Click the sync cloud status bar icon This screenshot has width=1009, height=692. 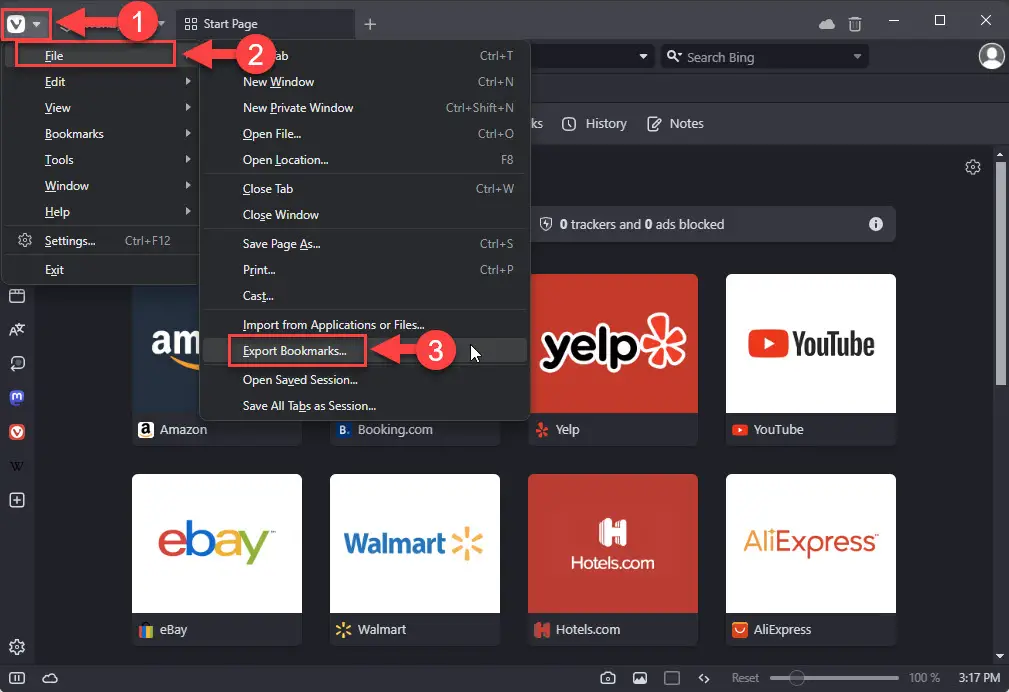pyautogui.click(x=50, y=678)
